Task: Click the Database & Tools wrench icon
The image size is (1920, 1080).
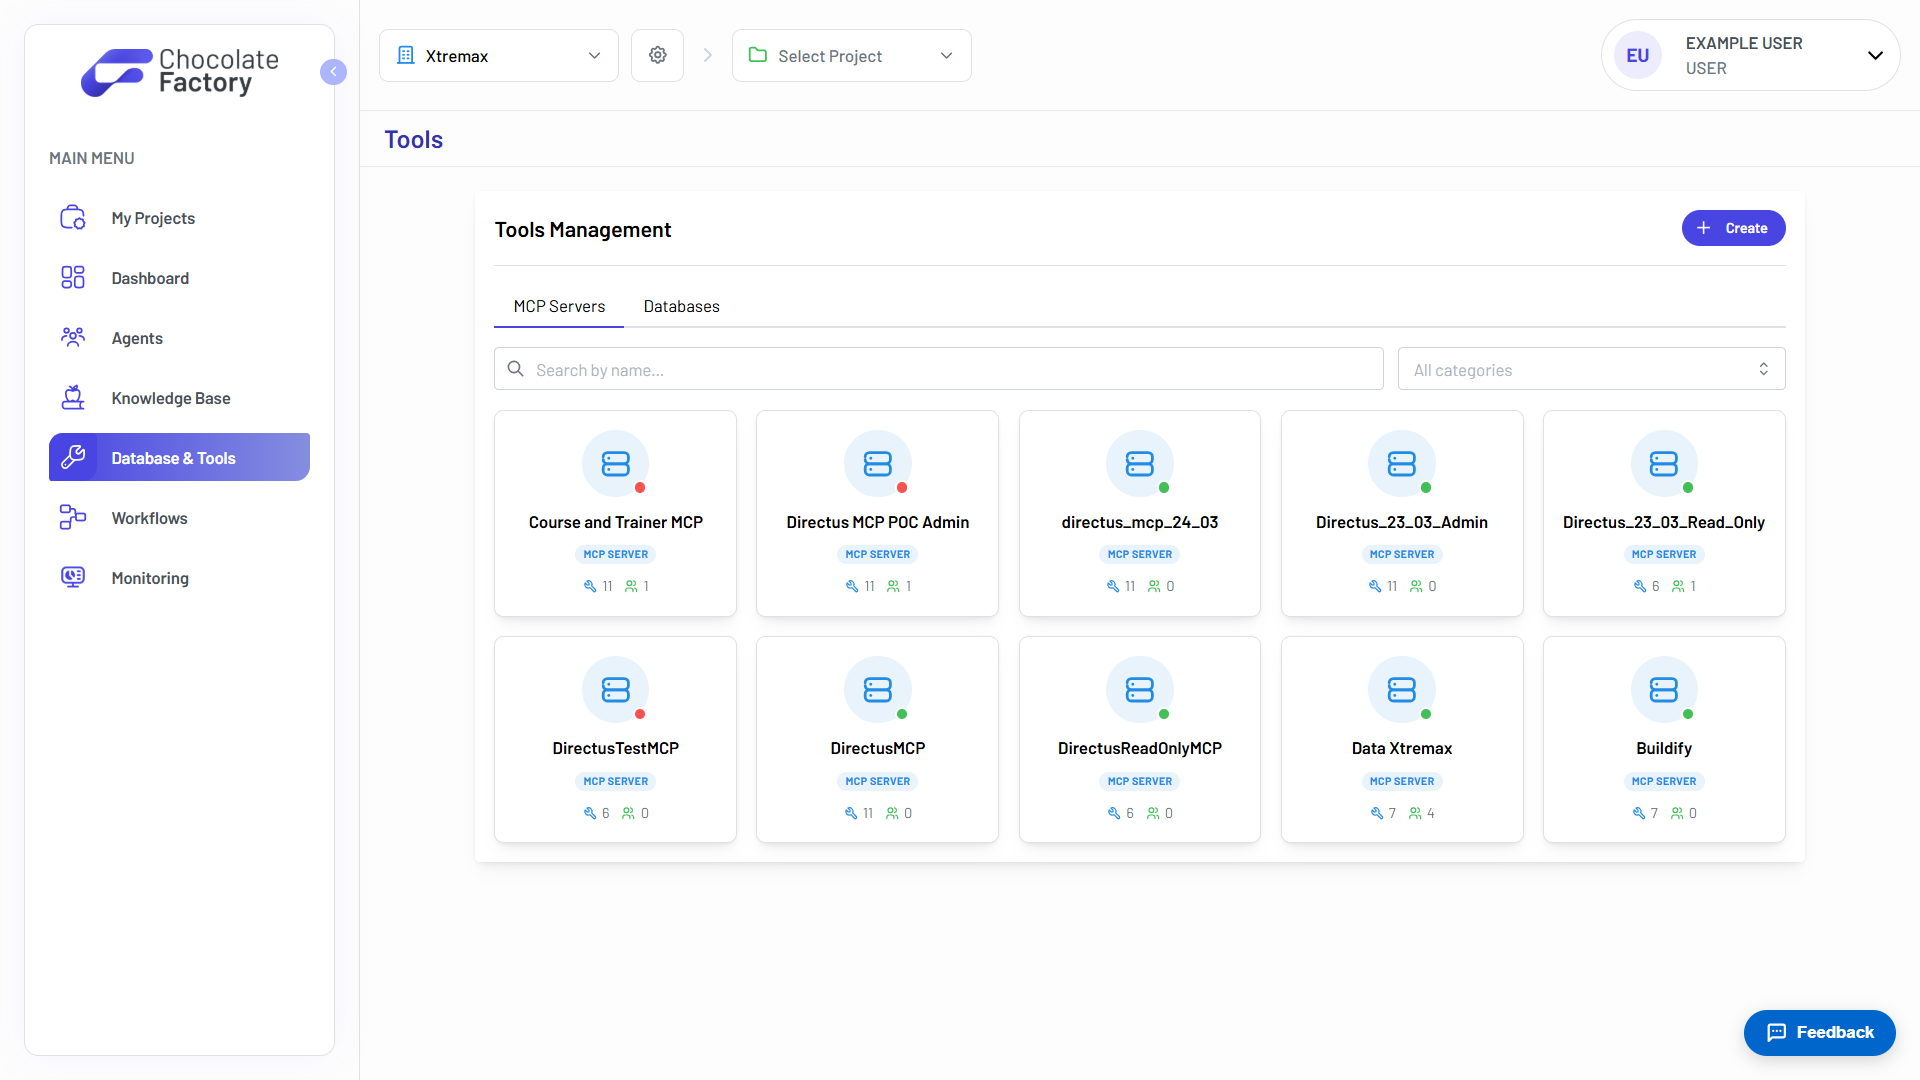Action: tap(73, 457)
